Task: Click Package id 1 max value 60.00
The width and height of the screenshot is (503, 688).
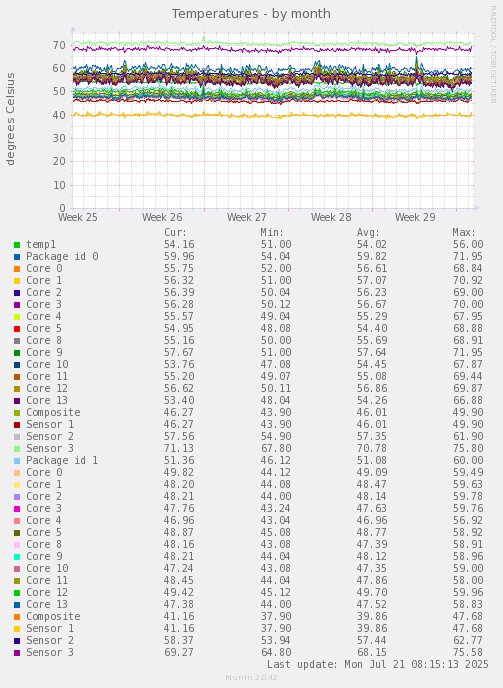Action: 468,460
